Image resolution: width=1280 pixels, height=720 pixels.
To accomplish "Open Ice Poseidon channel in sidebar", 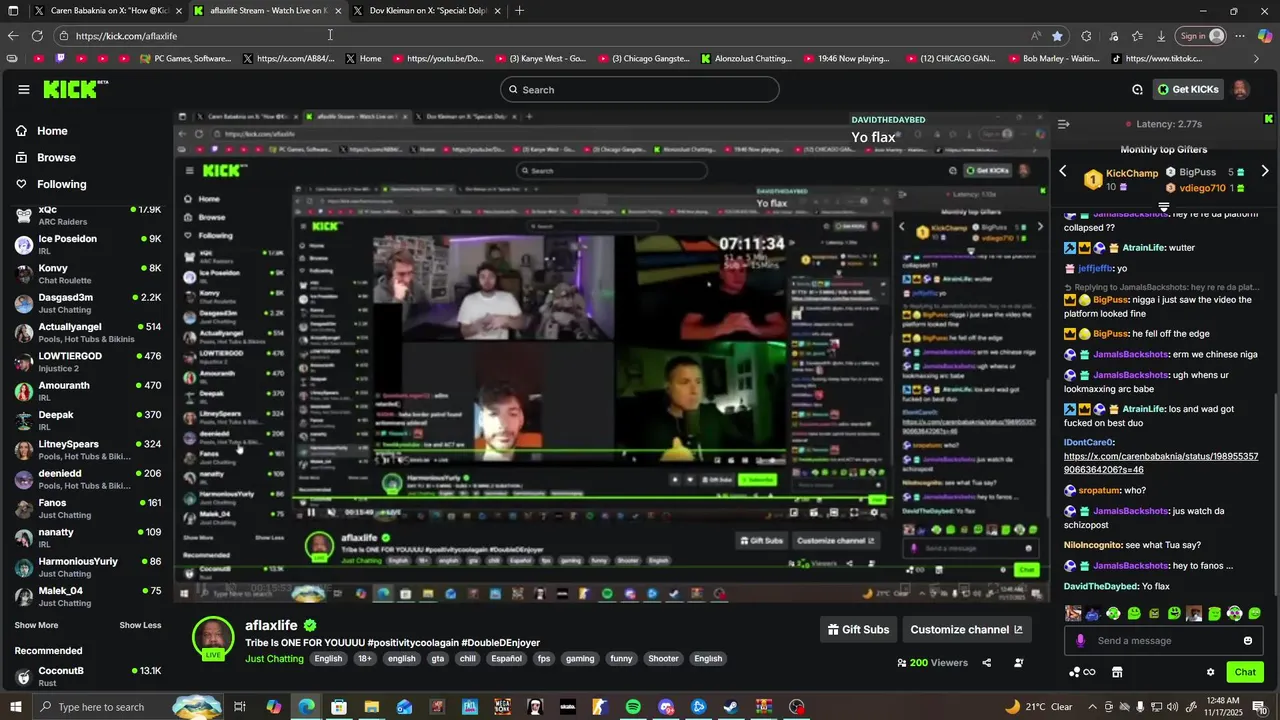I will click(88, 245).
